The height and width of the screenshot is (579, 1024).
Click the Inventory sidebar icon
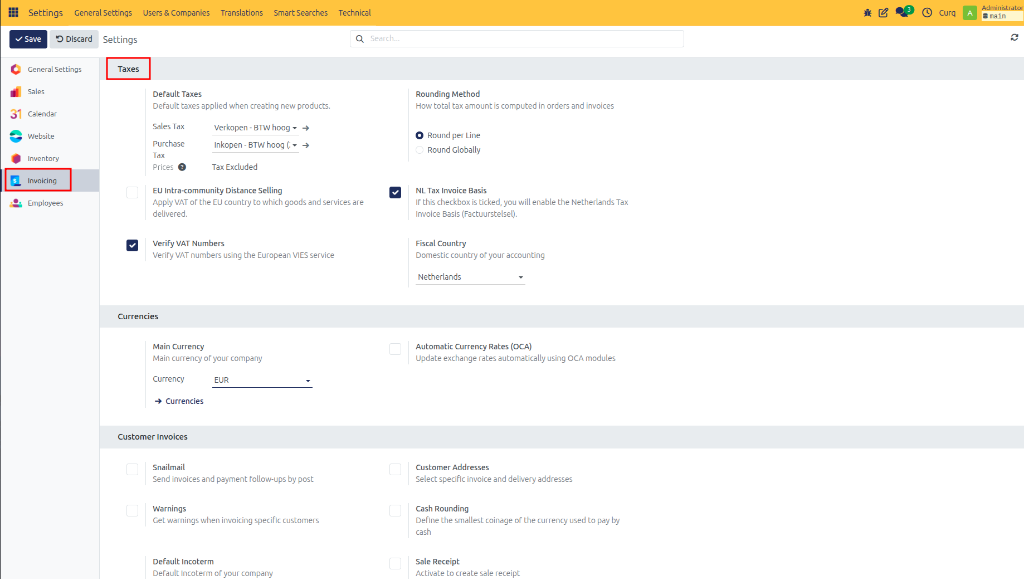click(16, 158)
